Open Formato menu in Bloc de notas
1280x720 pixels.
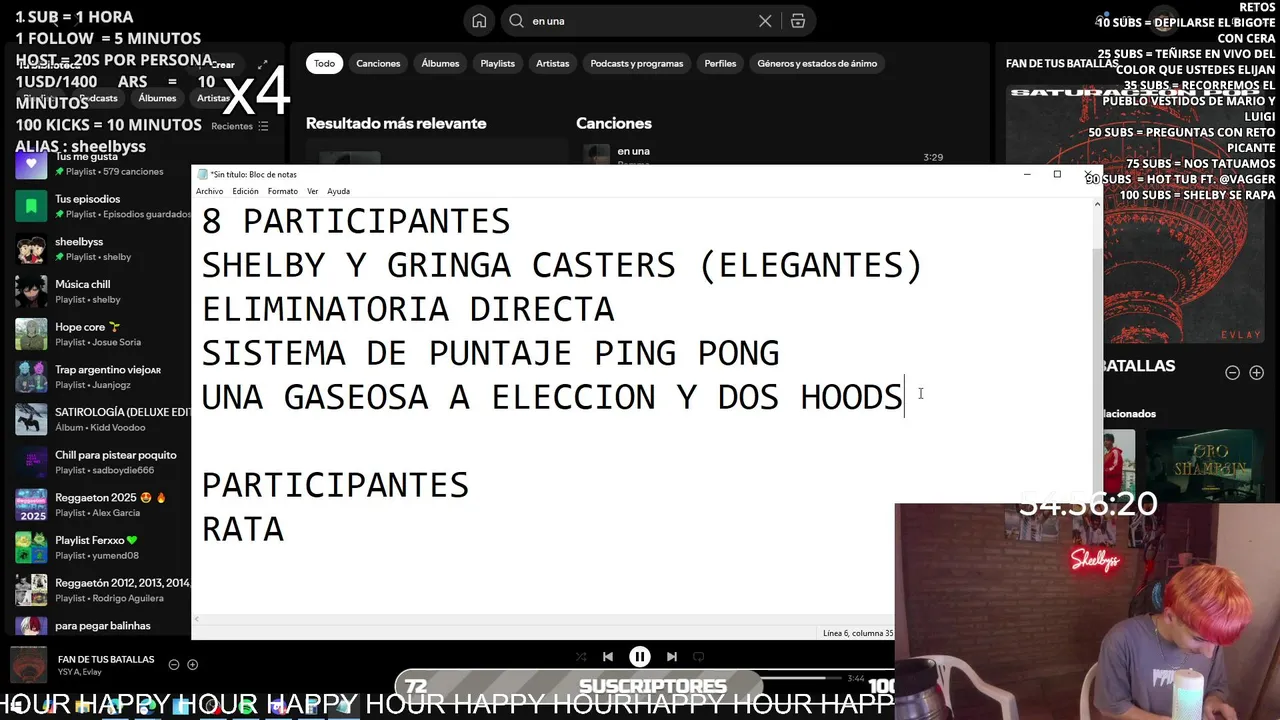coord(283,191)
